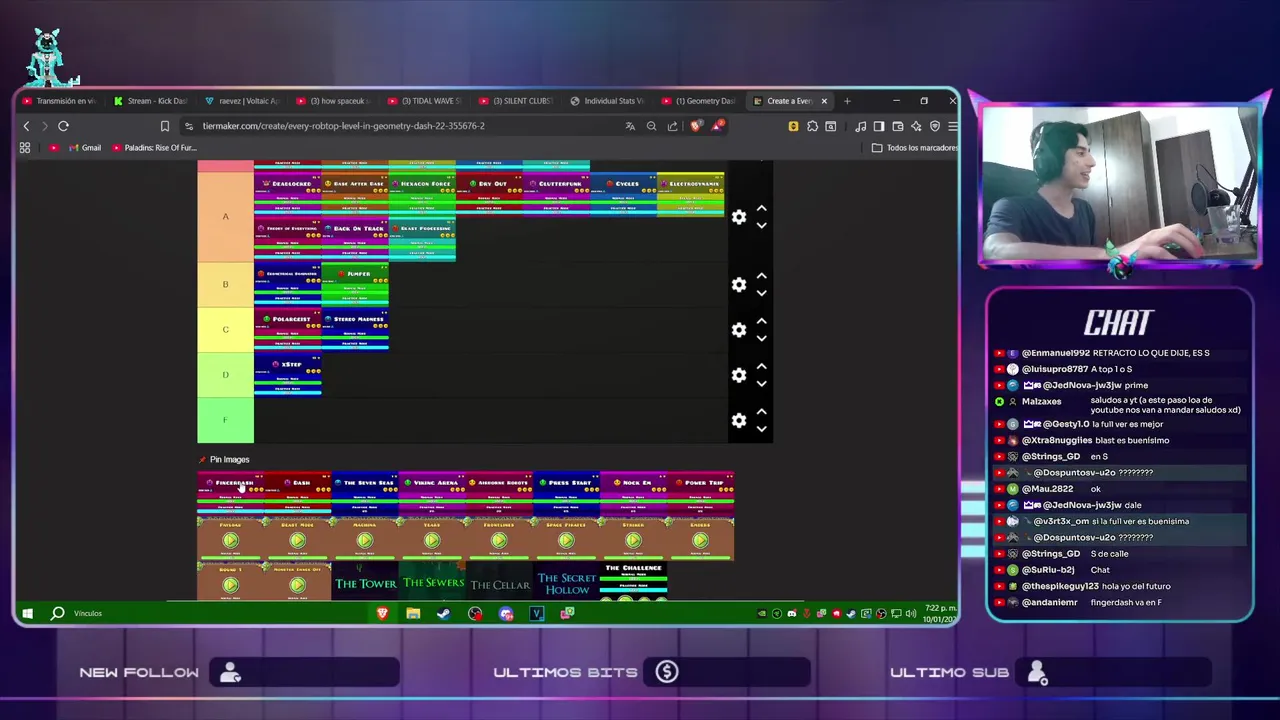1280x720 pixels.
Task: Switch to the TIDAL WAVE tab
Action: [424, 101]
